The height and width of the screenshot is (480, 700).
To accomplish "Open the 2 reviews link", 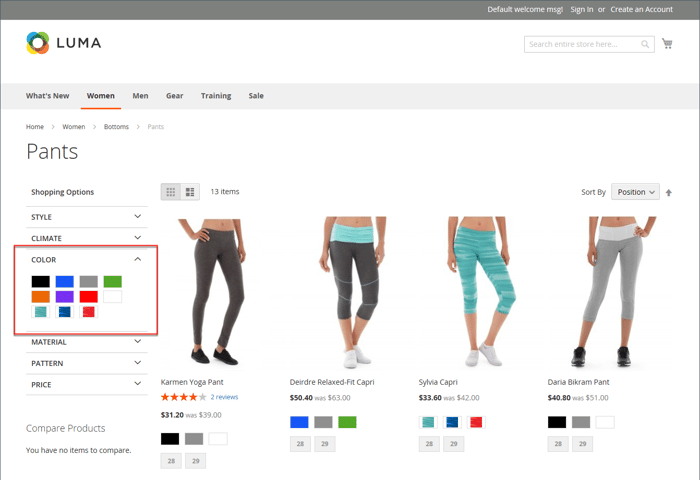I will pos(224,397).
